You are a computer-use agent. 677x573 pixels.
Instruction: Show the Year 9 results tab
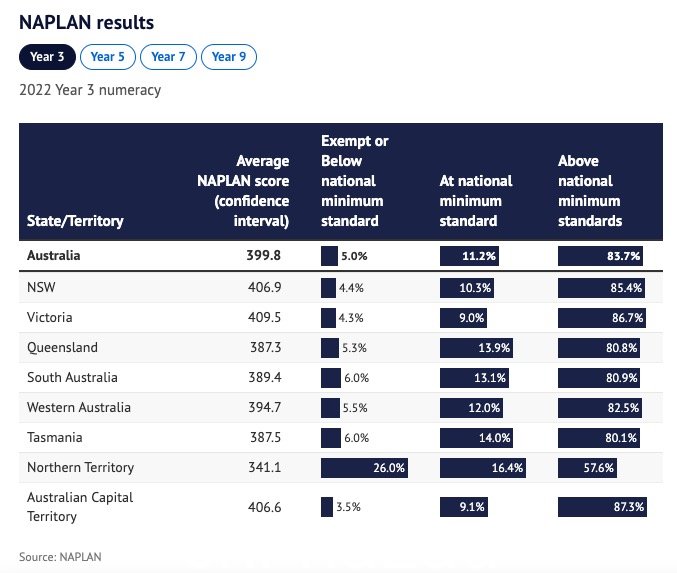pyautogui.click(x=228, y=57)
